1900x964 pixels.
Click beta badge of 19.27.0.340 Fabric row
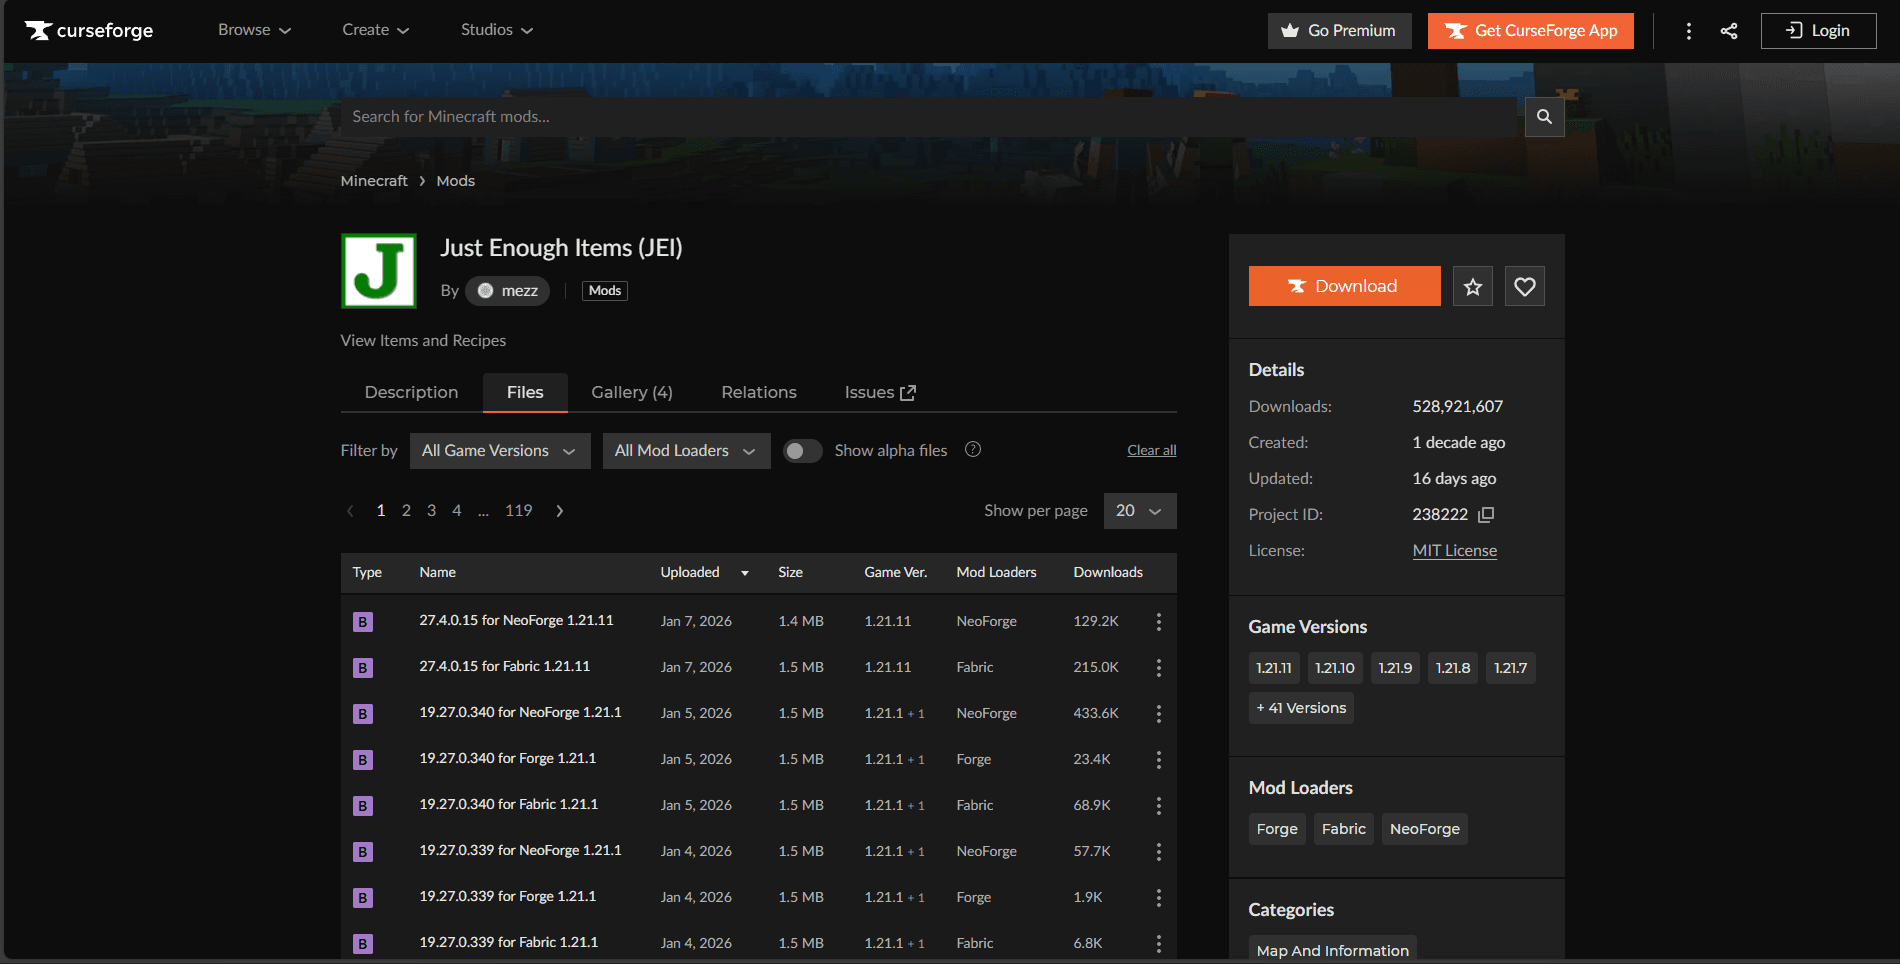click(x=363, y=806)
